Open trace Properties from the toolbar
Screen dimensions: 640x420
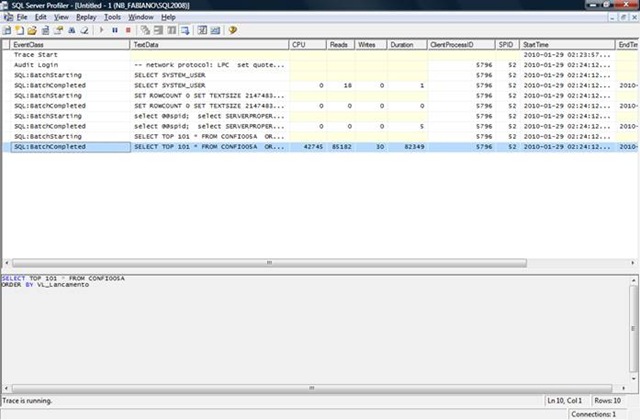(56, 31)
